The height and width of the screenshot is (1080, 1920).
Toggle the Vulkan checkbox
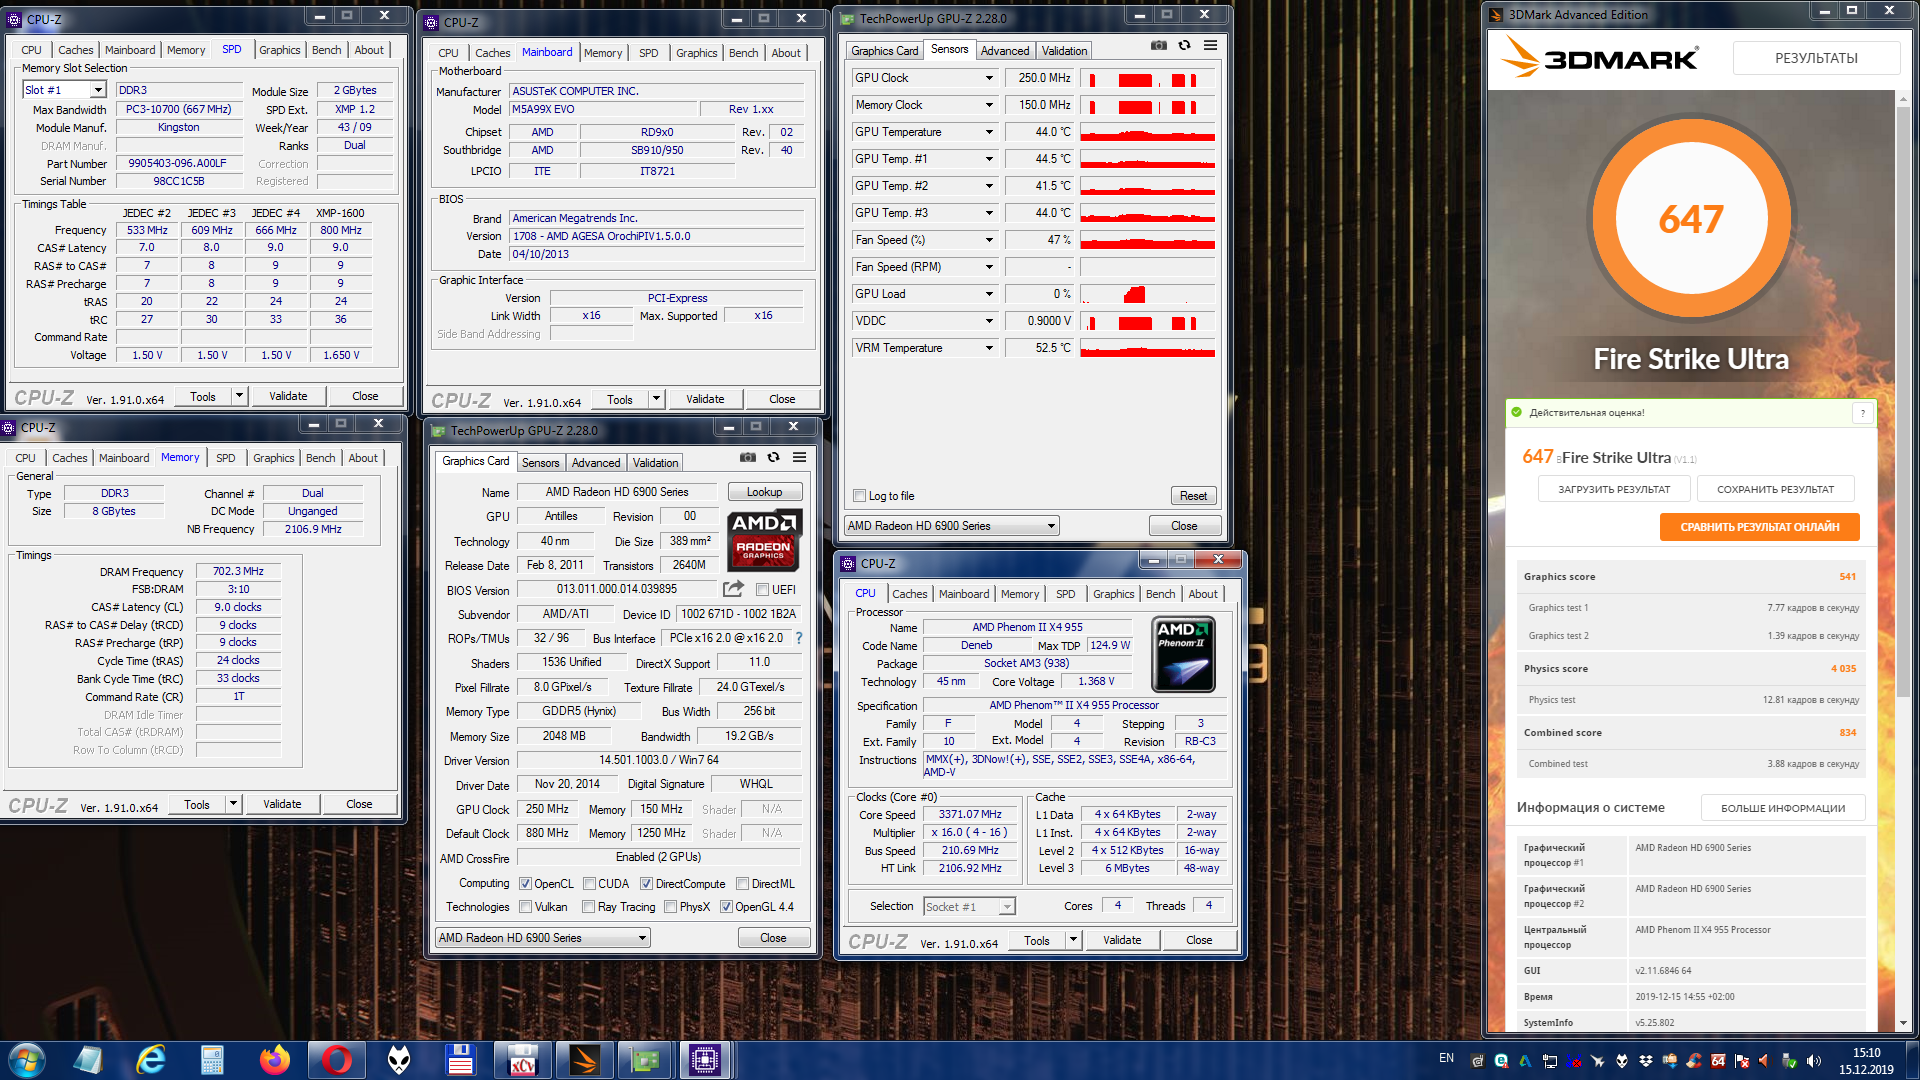(525, 907)
